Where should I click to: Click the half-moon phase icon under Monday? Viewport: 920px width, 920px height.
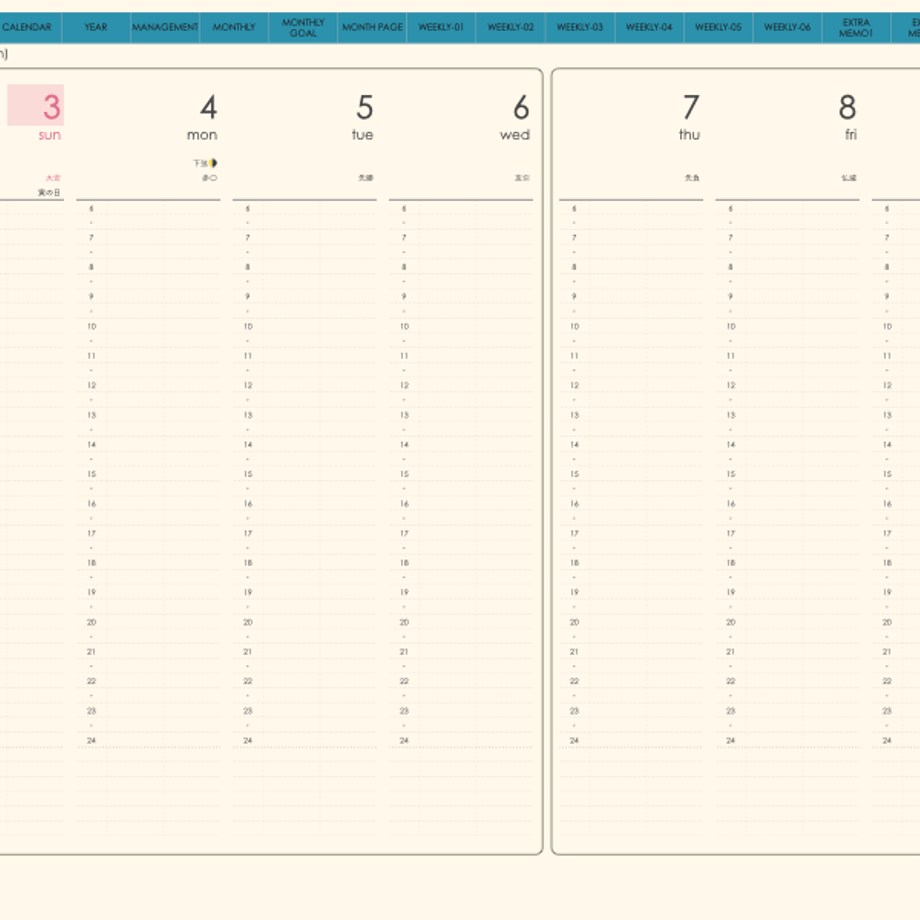coord(214,163)
